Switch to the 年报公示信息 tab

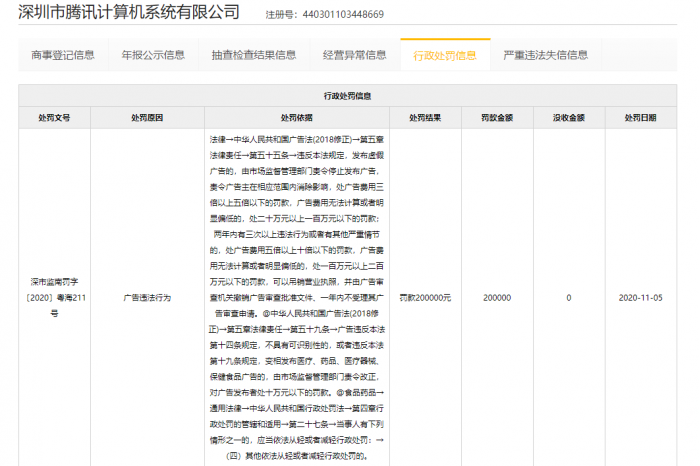click(153, 55)
